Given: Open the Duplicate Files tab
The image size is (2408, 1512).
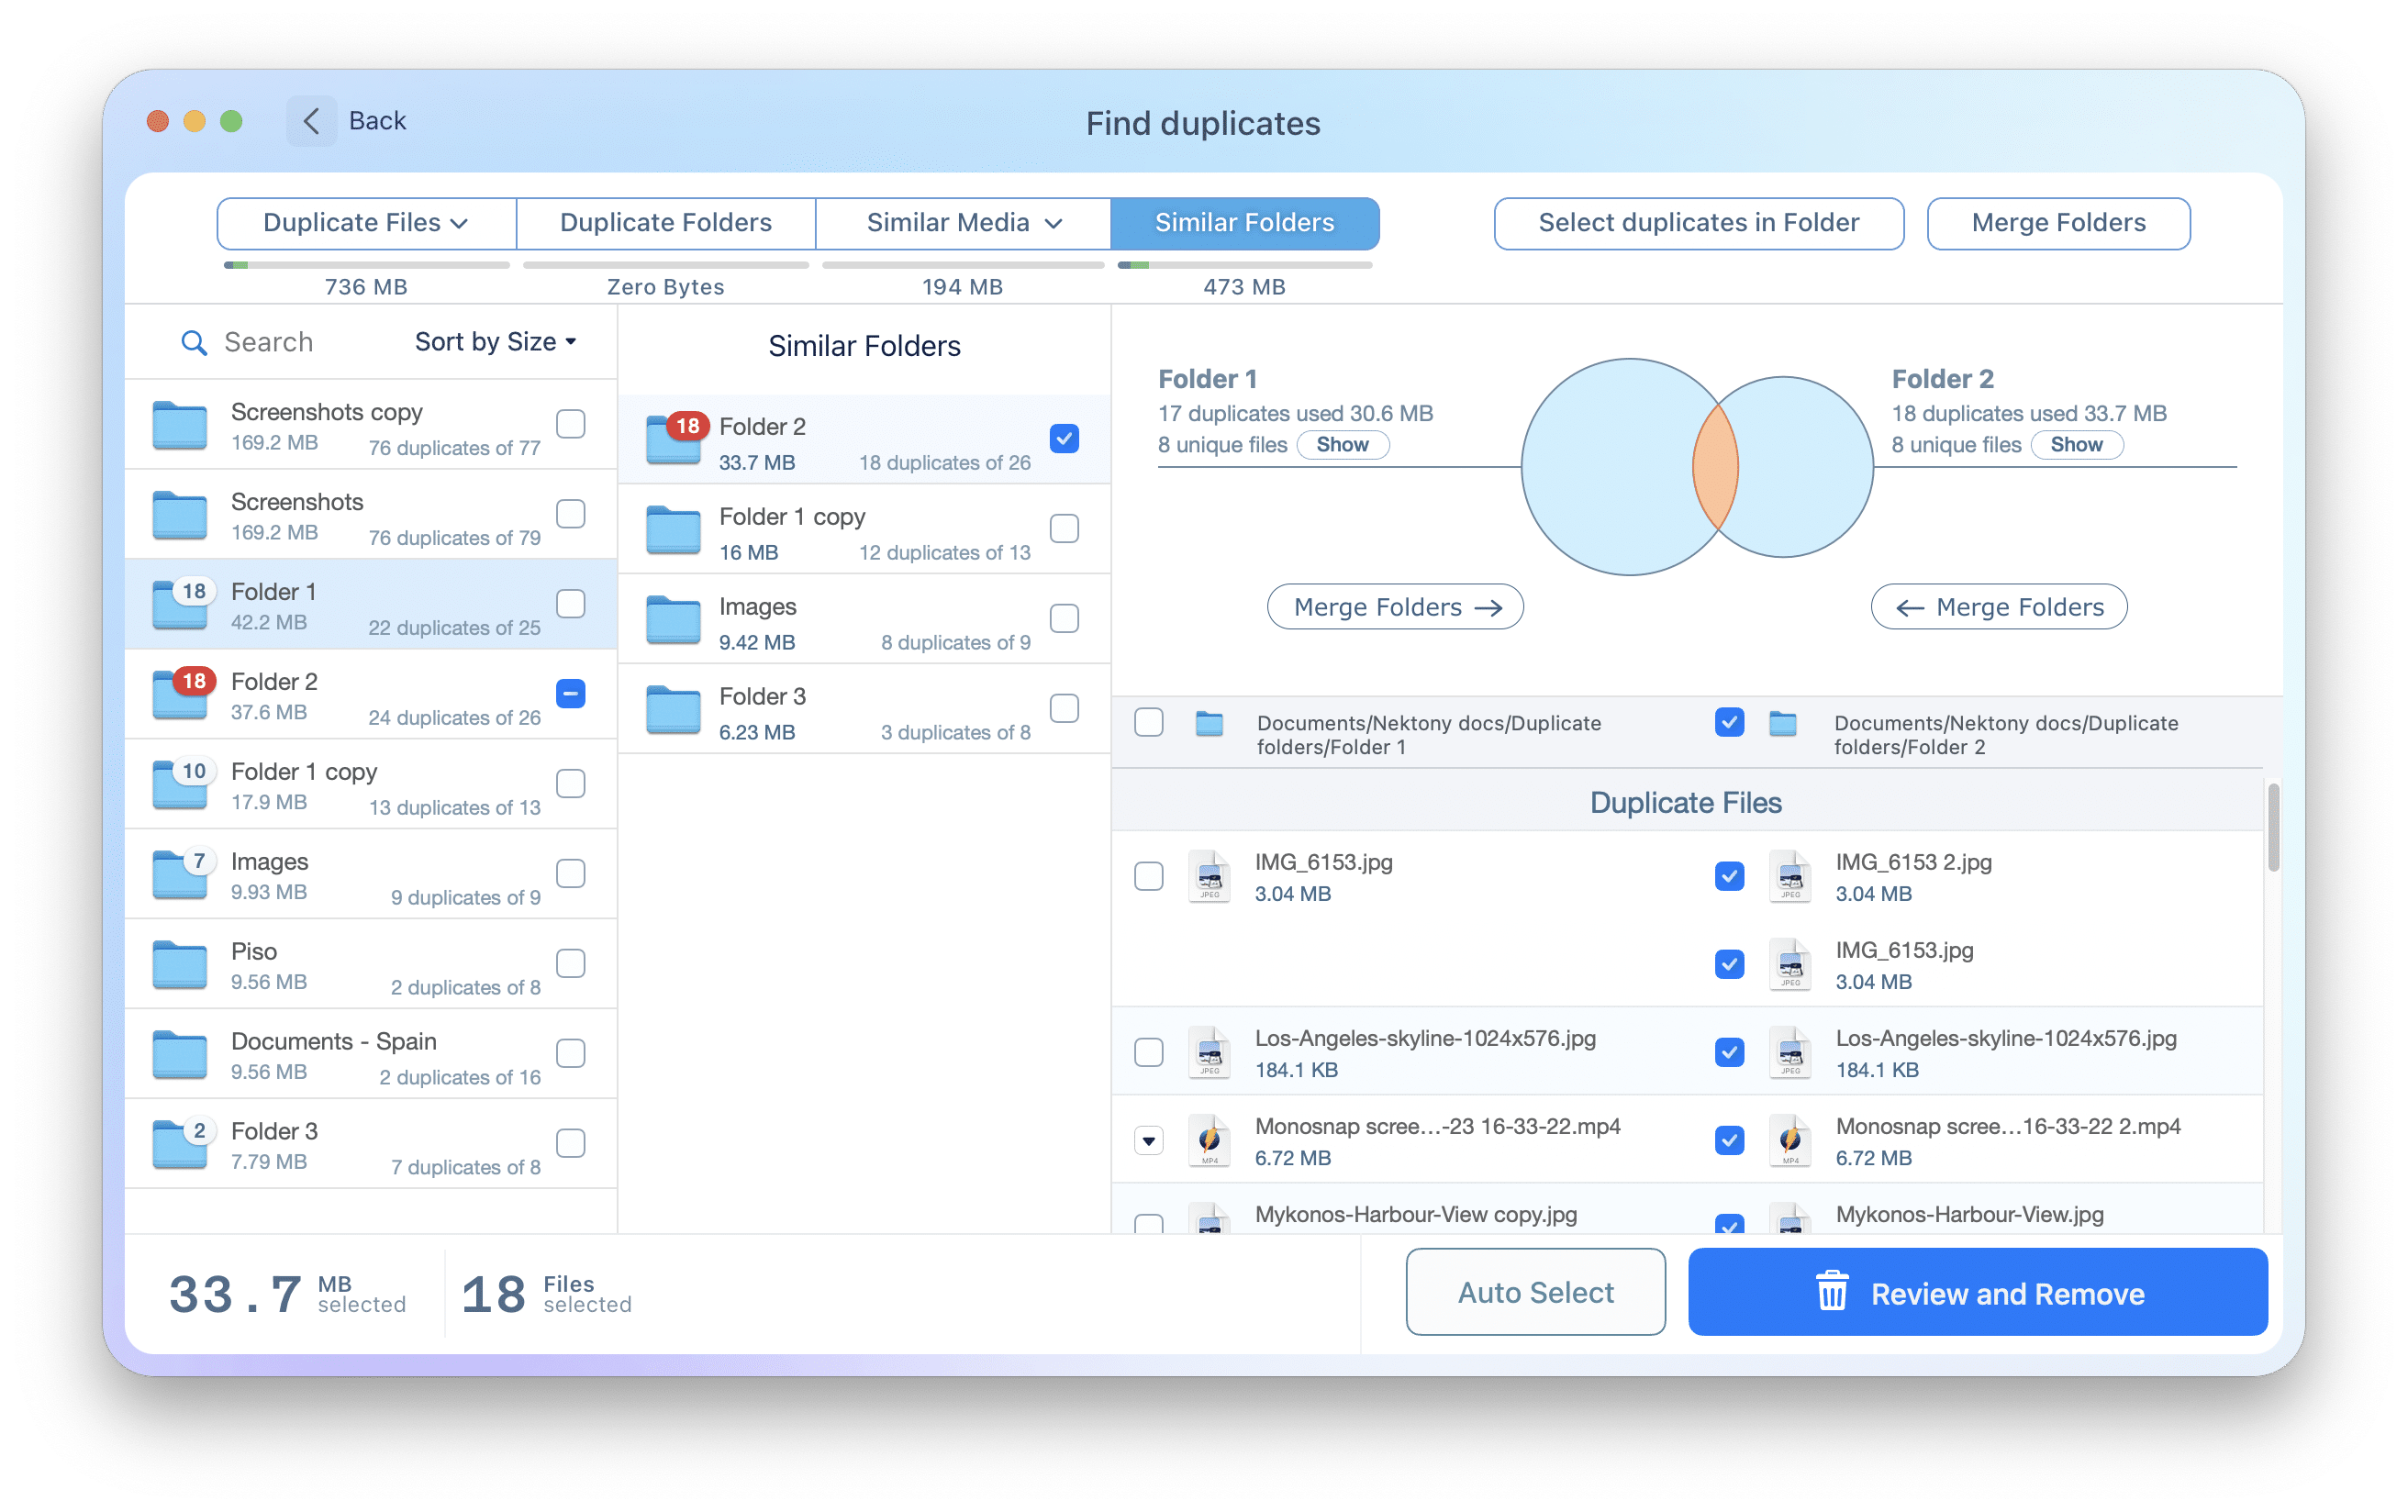Looking at the screenshot, I should click(x=366, y=223).
